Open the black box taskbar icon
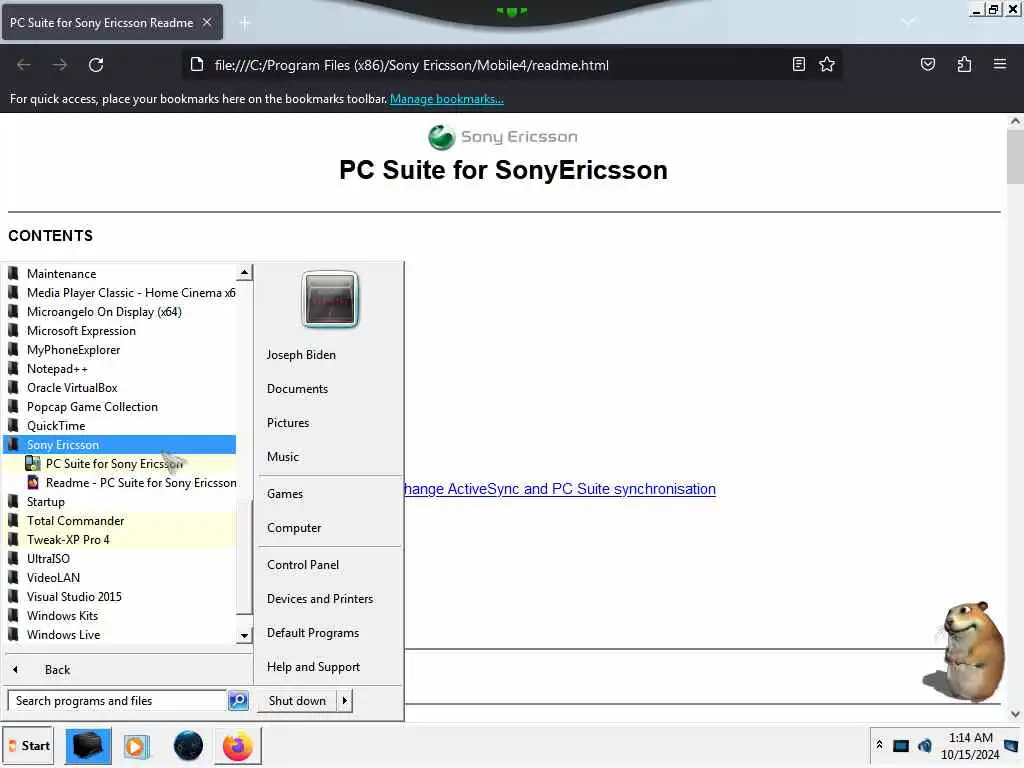 (88, 746)
